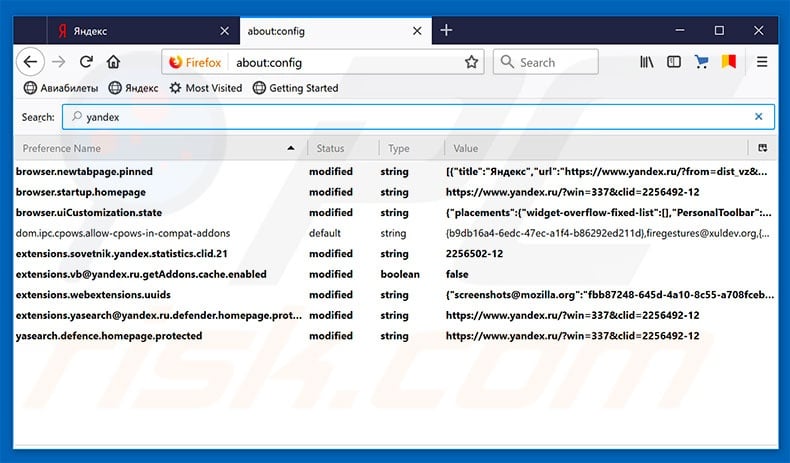
Task: Bookmark this page with the star icon
Action: [471, 62]
